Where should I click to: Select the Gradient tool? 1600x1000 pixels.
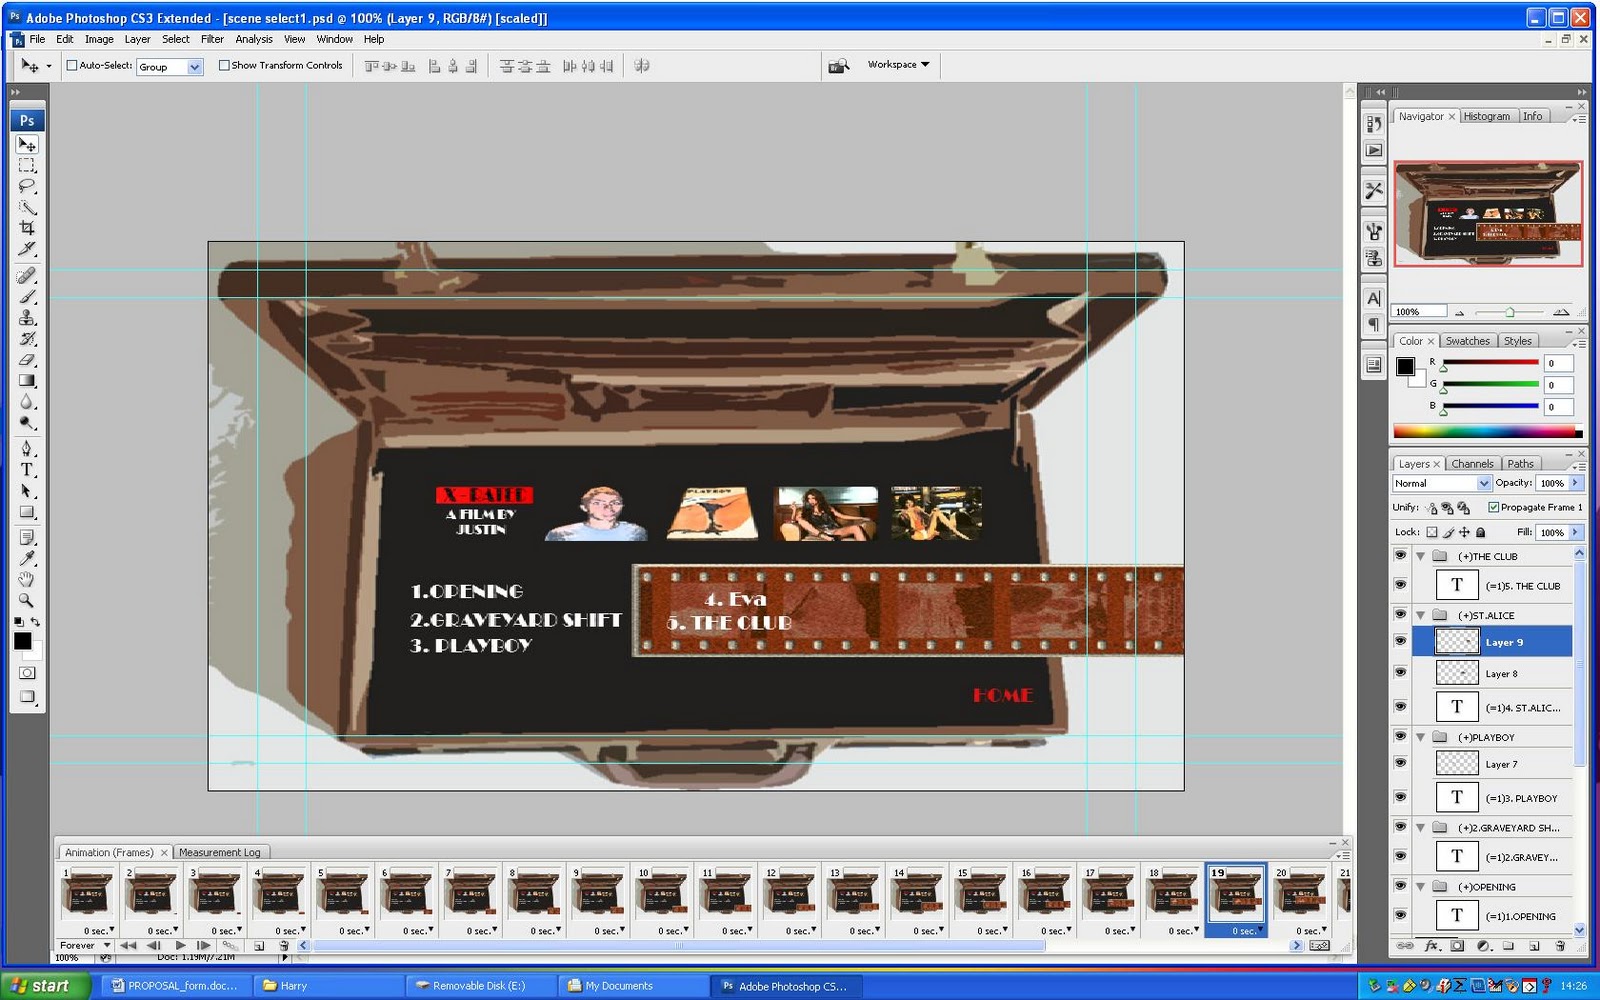[x=27, y=381]
